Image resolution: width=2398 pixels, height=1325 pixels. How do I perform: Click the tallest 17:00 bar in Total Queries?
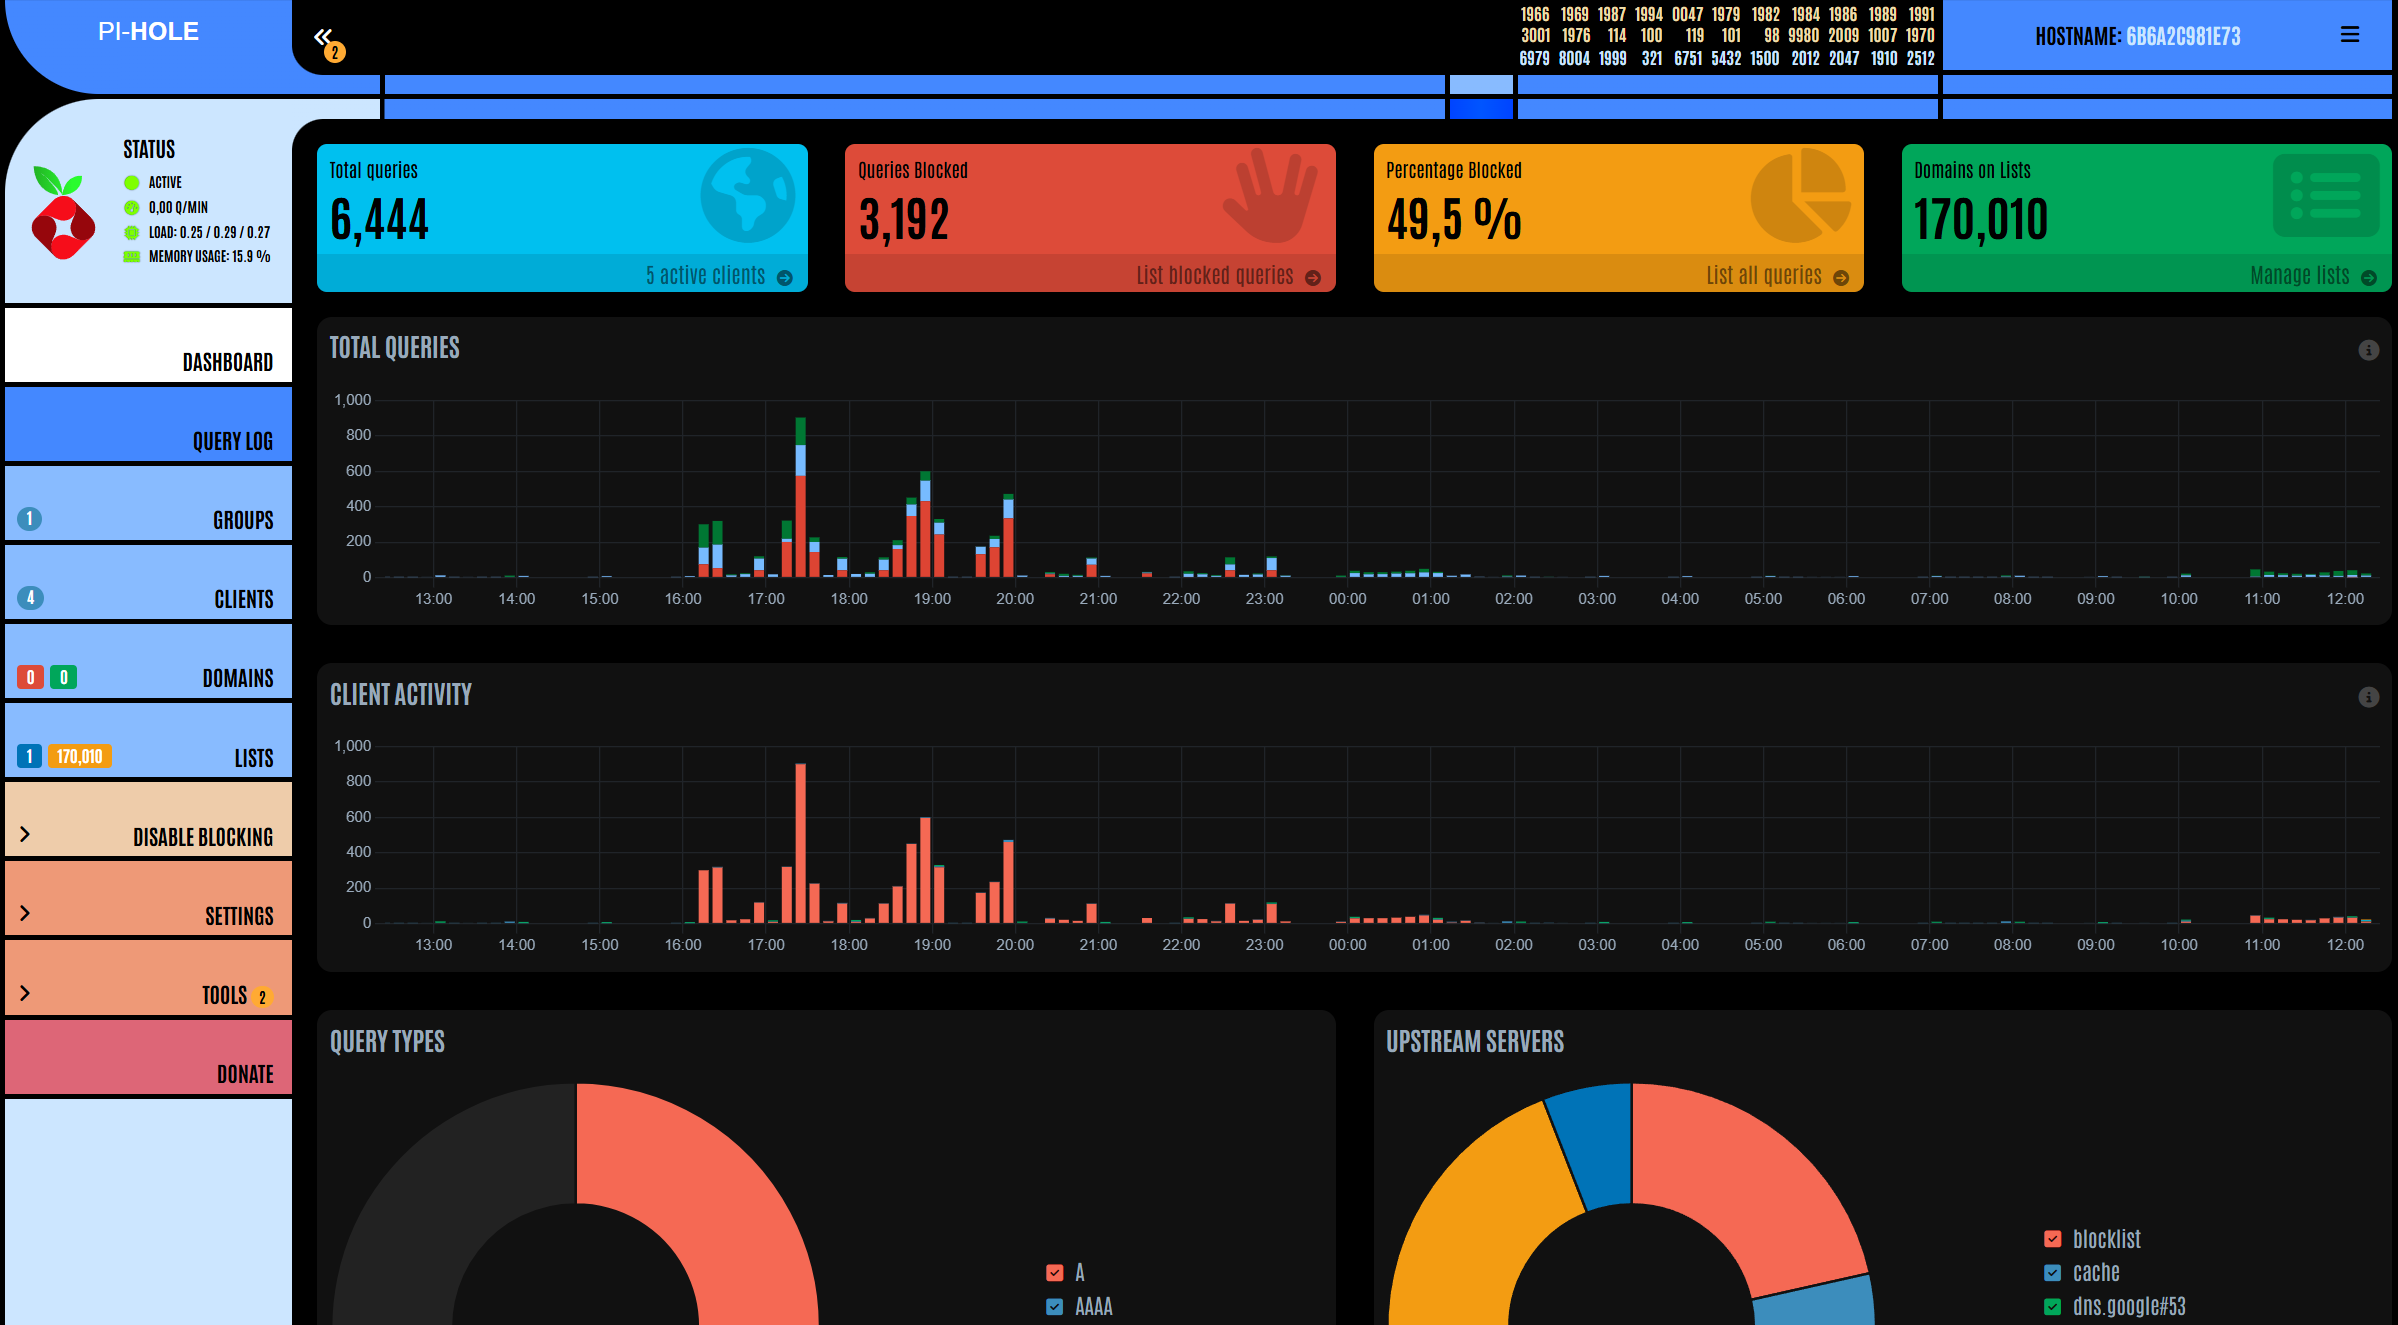(800, 497)
